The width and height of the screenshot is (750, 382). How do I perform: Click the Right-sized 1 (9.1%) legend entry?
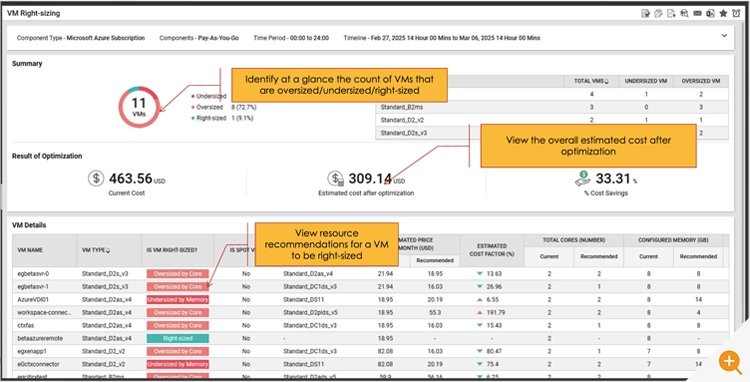(x=222, y=118)
